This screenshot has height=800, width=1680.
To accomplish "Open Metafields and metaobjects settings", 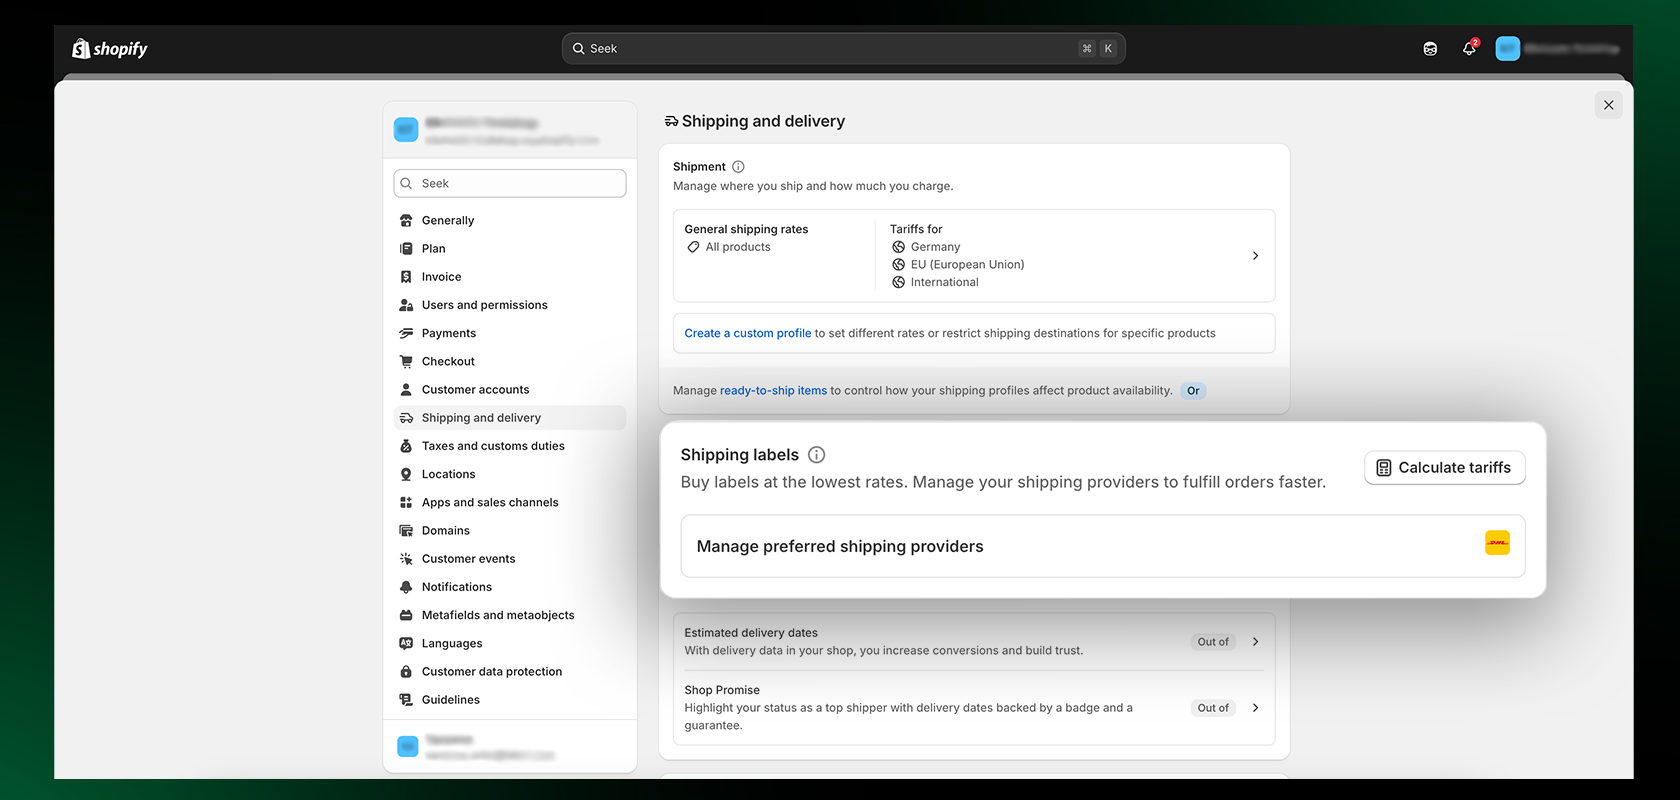I will pos(510,615).
